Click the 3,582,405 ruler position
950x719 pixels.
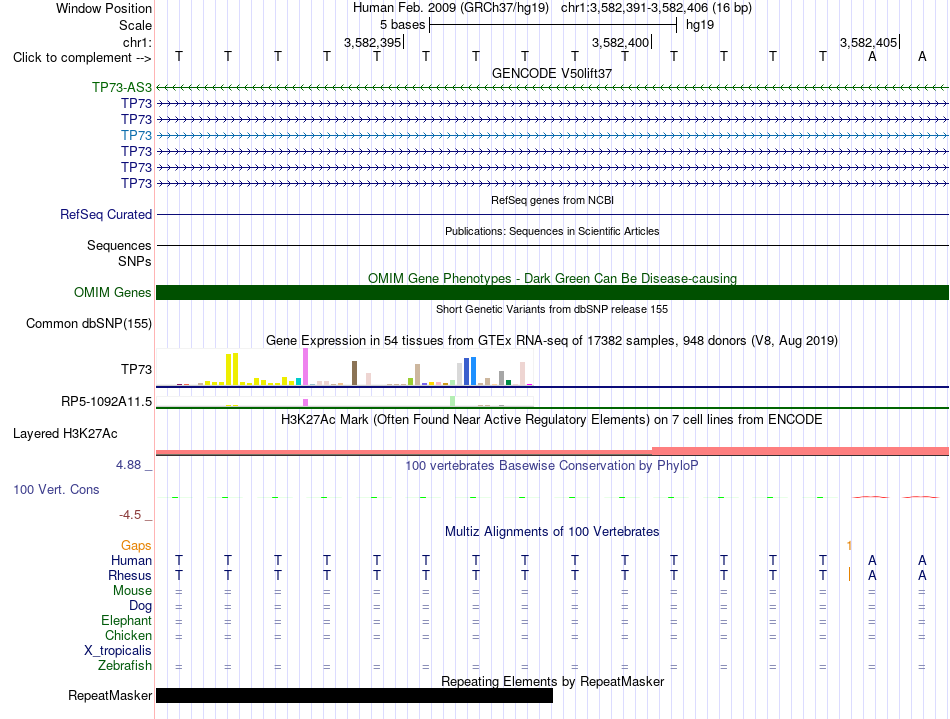click(x=868, y=42)
